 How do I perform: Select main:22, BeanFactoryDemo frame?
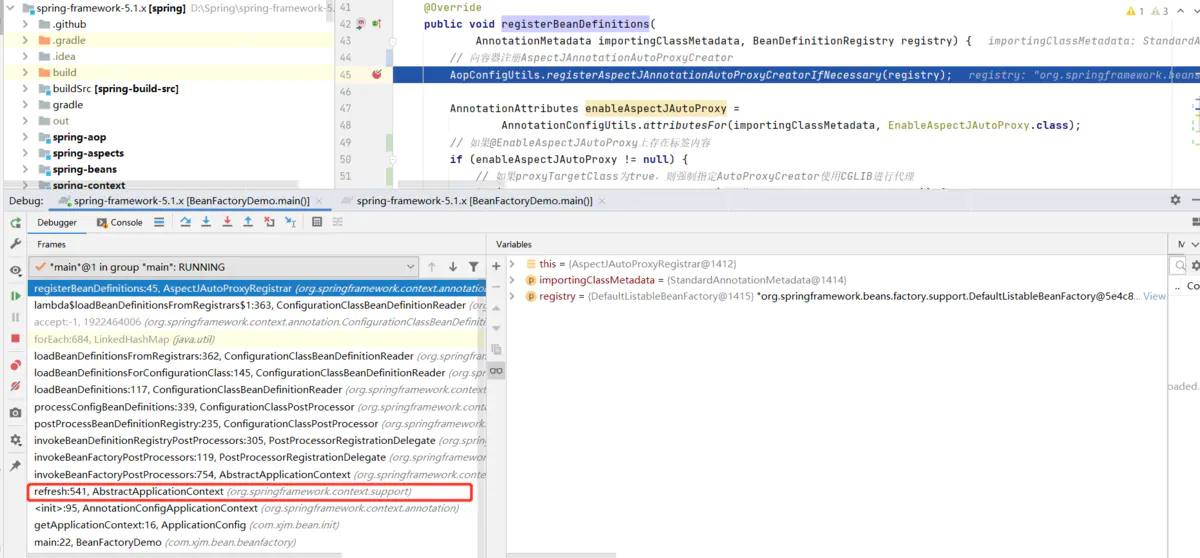click(x=257, y=542)
